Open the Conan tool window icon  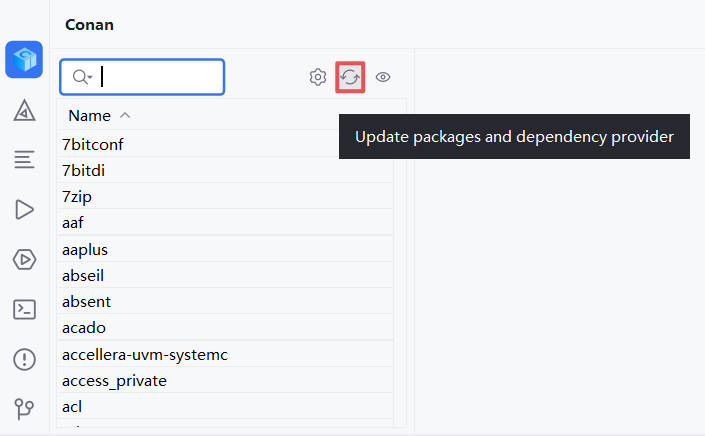(24, 59)
